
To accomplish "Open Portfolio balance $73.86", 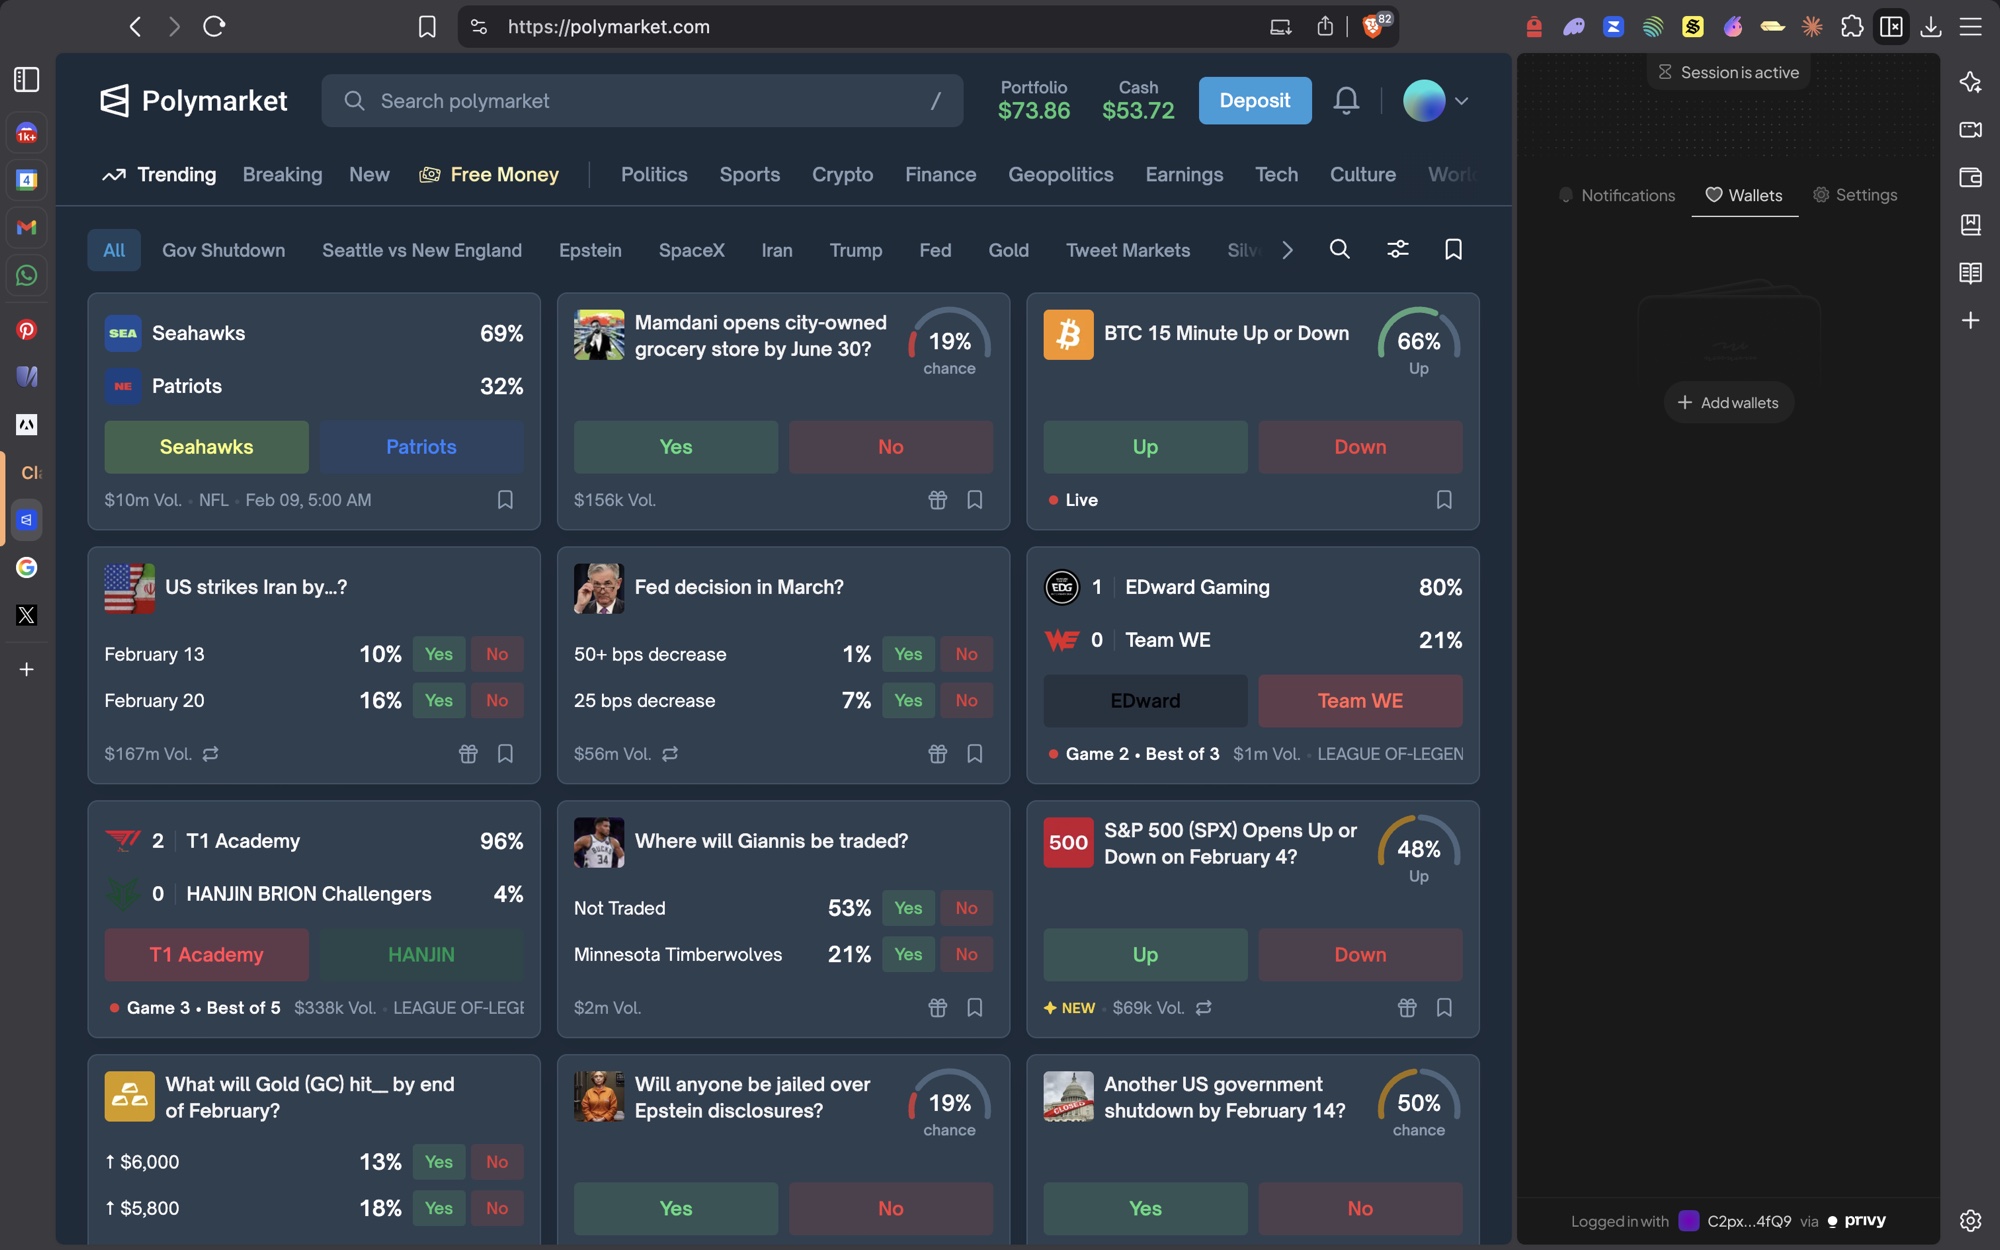I will tap(1033, 100).
